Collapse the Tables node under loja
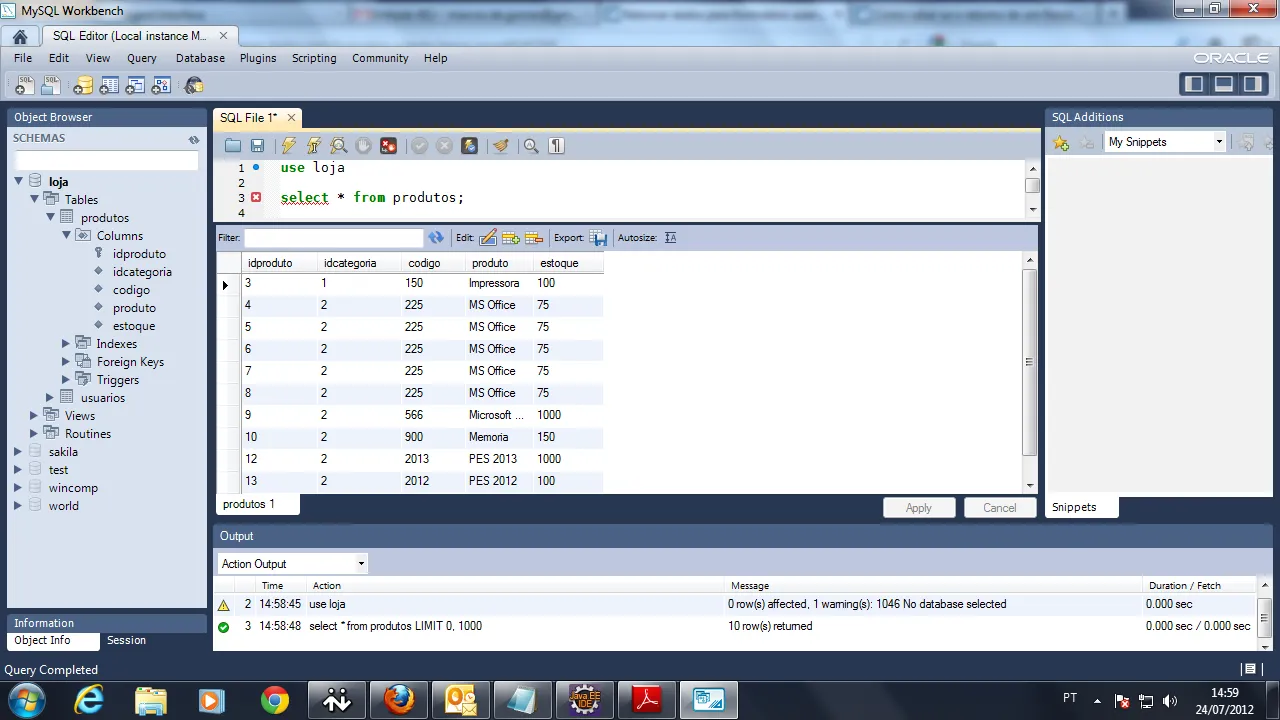Viewport: 1280px width, 720px height. click(x=34, y=199)
